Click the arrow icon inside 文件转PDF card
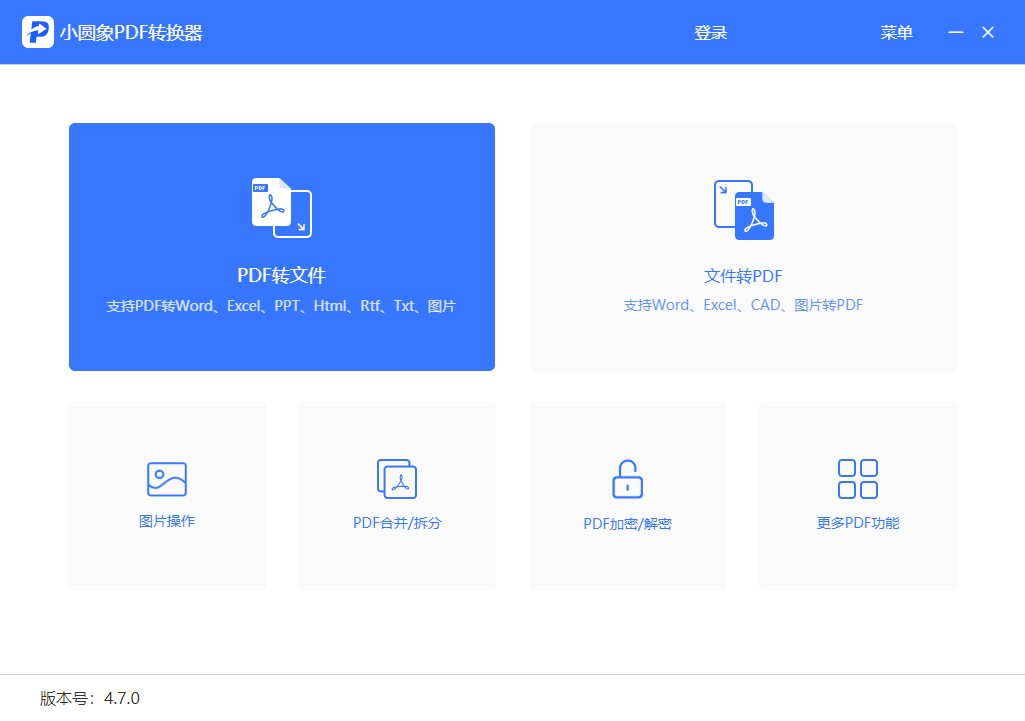 click(724, 192)
